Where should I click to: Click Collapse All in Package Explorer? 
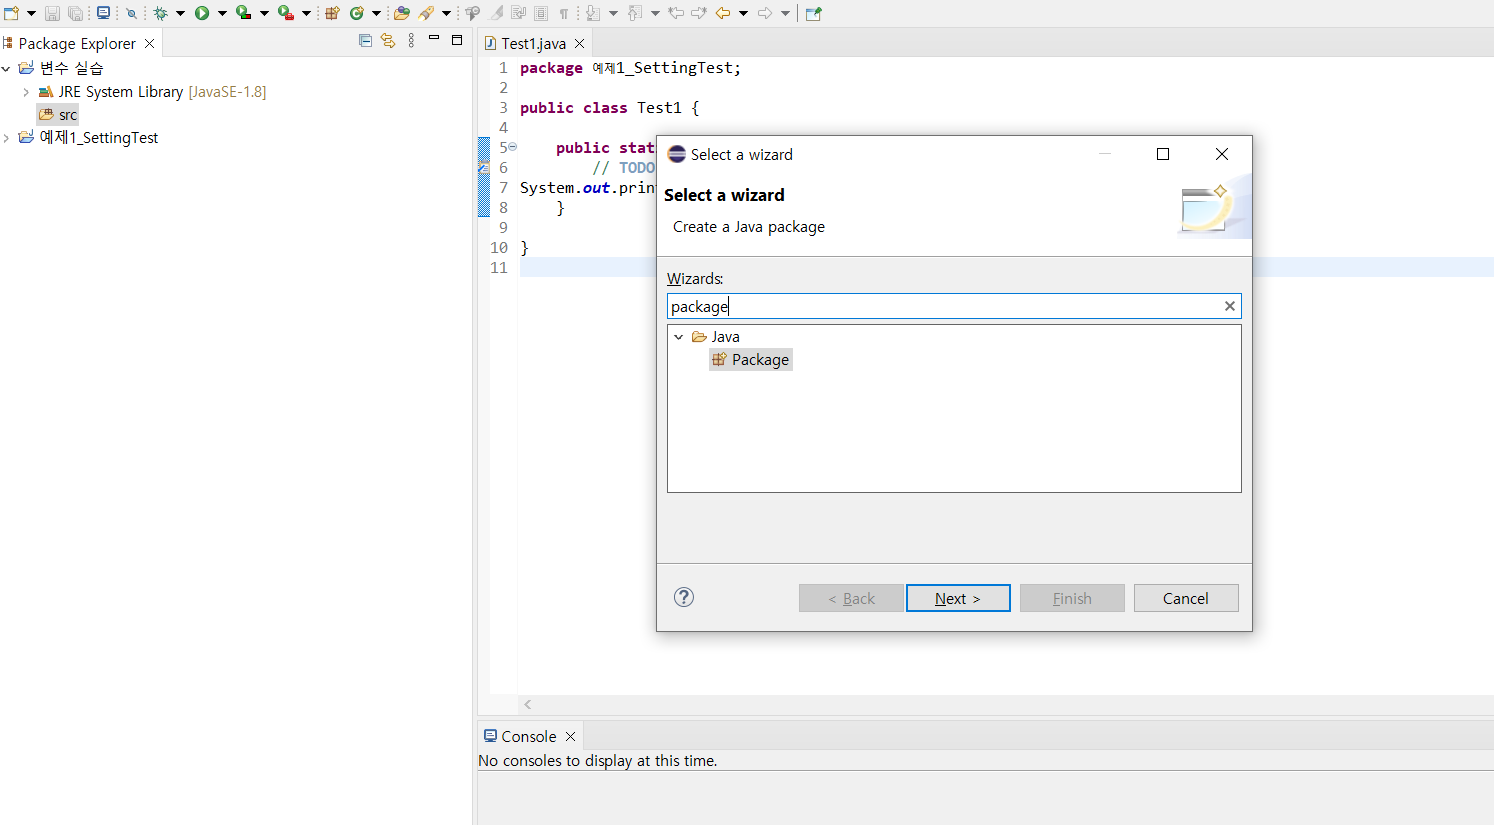(x=365, y=40)
